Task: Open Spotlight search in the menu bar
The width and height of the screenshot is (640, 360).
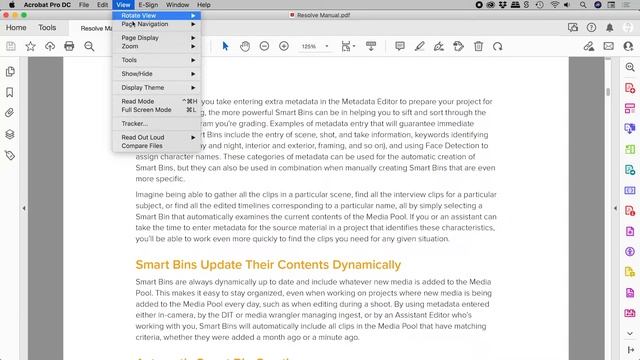Action: [x=583, y=5]
